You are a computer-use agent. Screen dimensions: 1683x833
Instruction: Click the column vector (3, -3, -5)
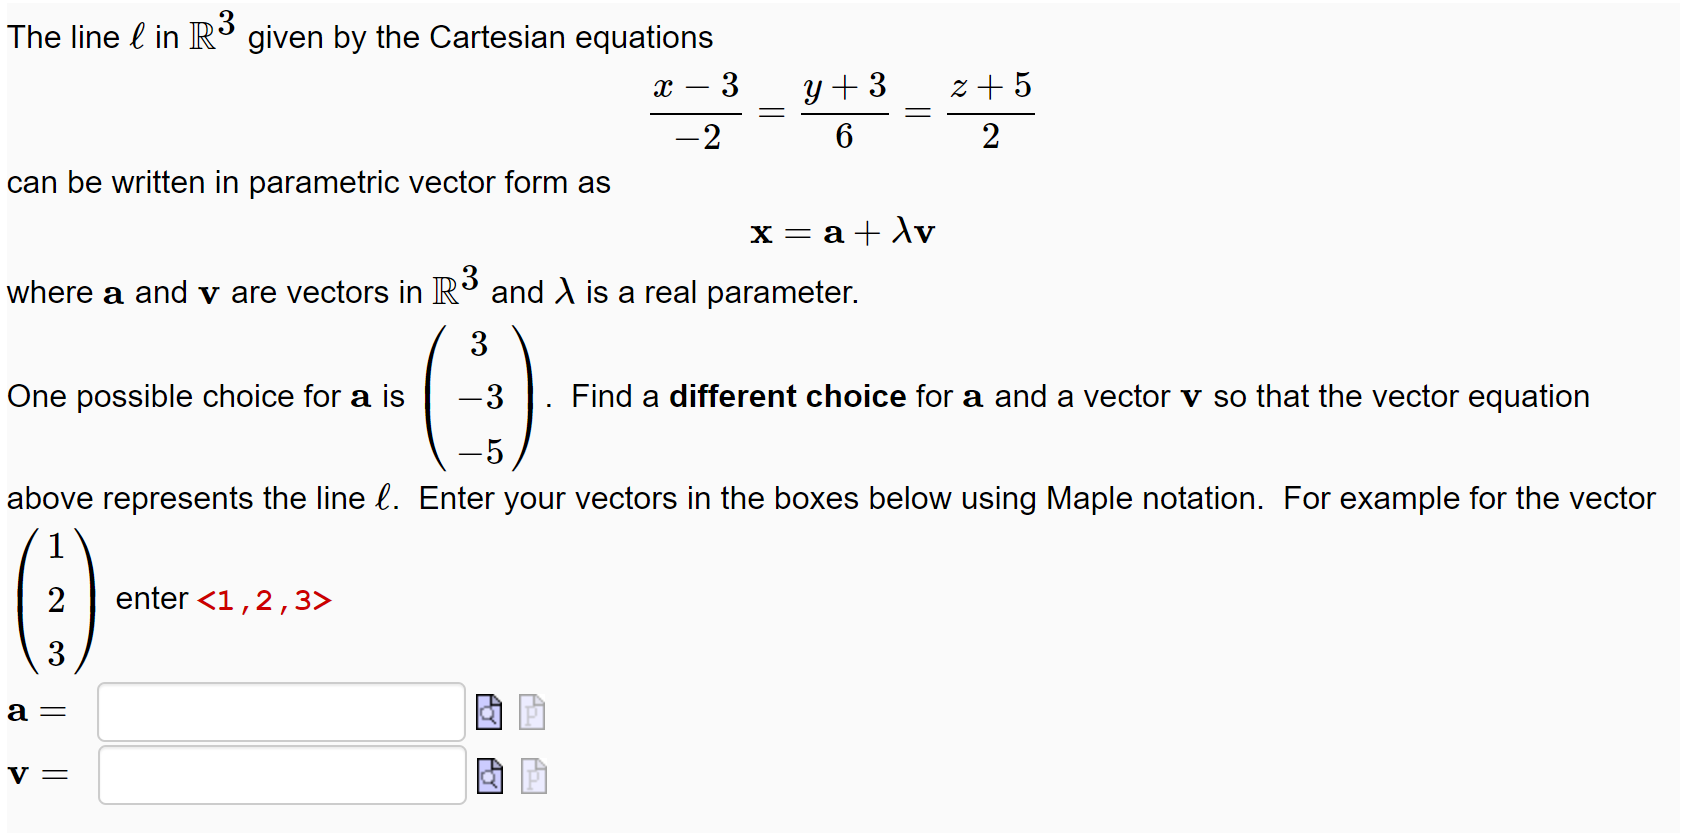tap(479, 397)
